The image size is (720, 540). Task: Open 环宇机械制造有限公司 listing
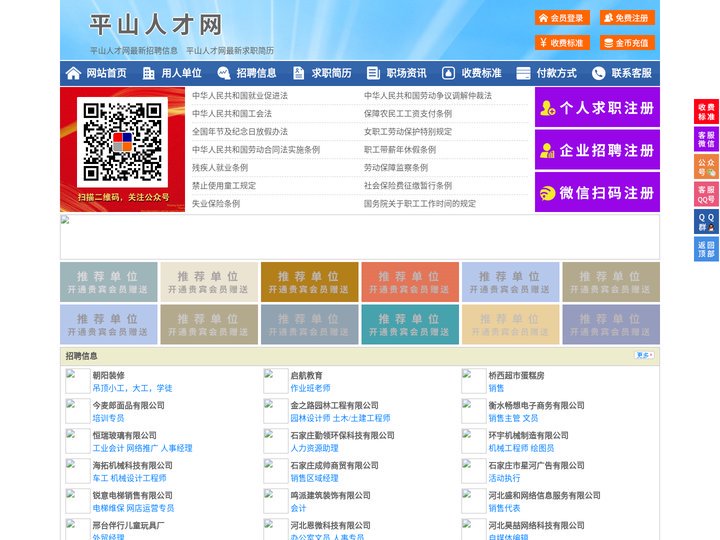click(x=529, y=435)
